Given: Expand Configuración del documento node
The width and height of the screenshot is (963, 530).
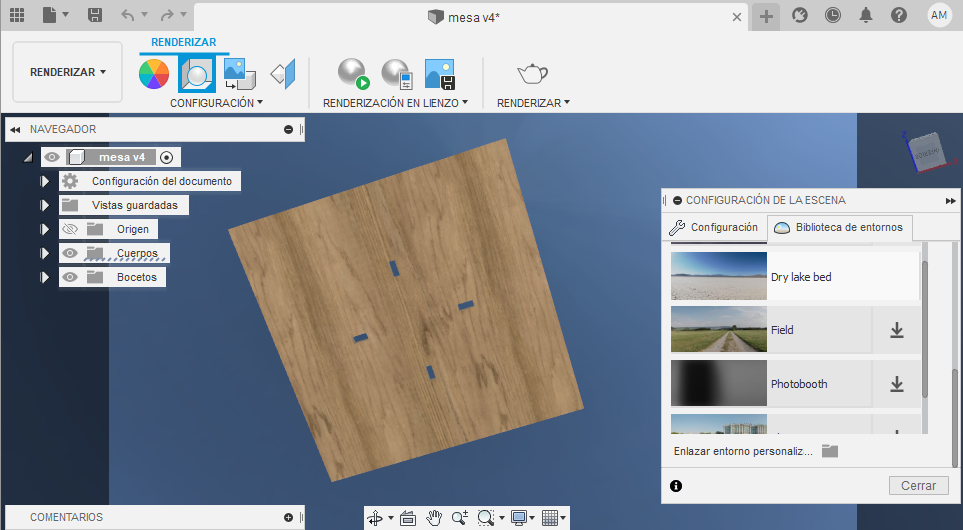Looking at the screenshot, I should 44,181.
